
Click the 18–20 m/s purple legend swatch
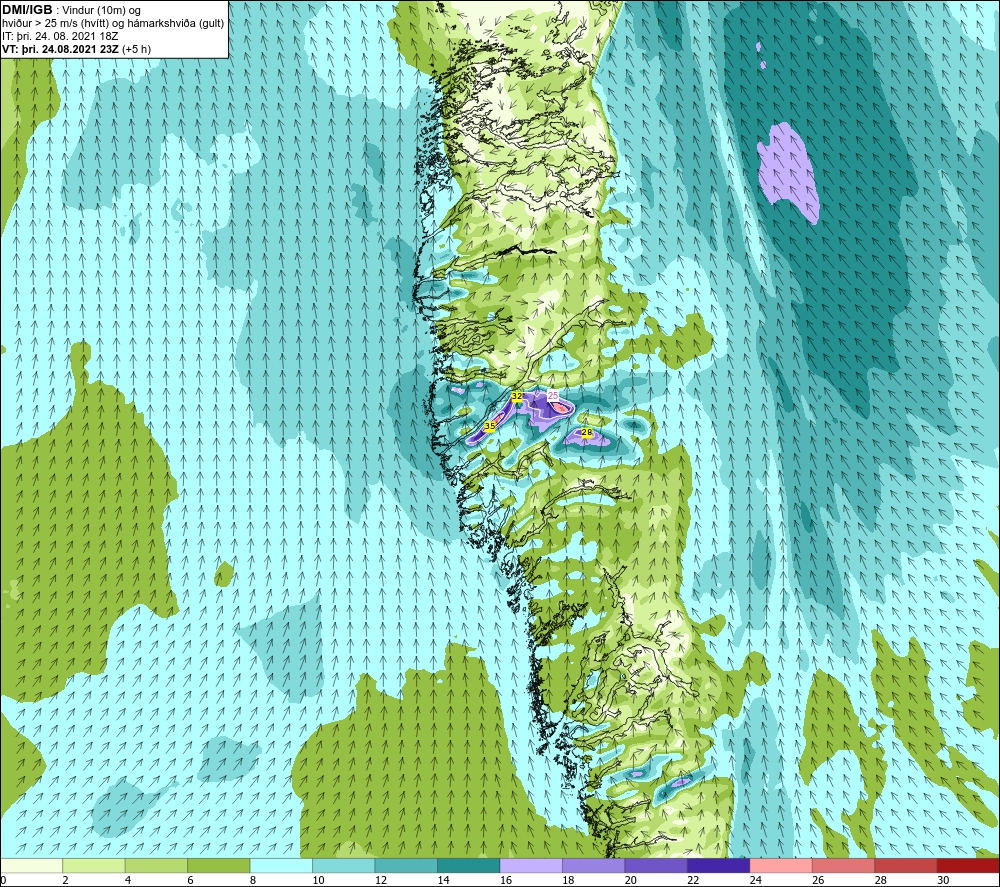click(594, 865)
